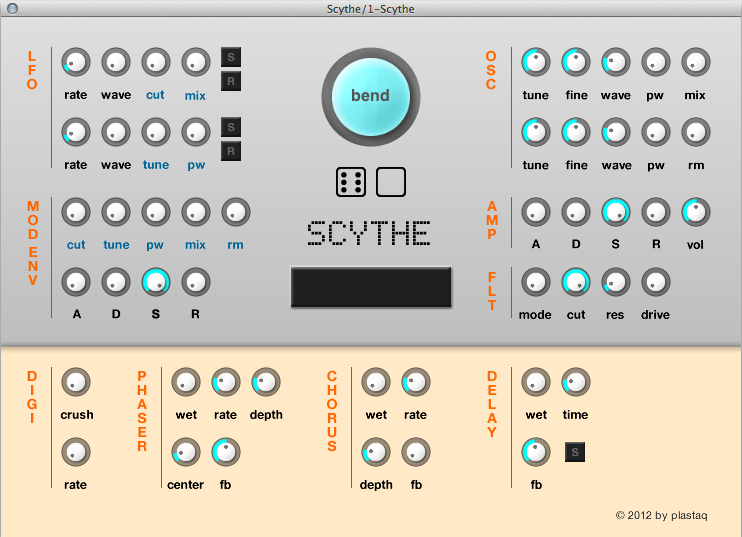Select the Chorus depth knob

pyautogui.click(x=376, y=452)
